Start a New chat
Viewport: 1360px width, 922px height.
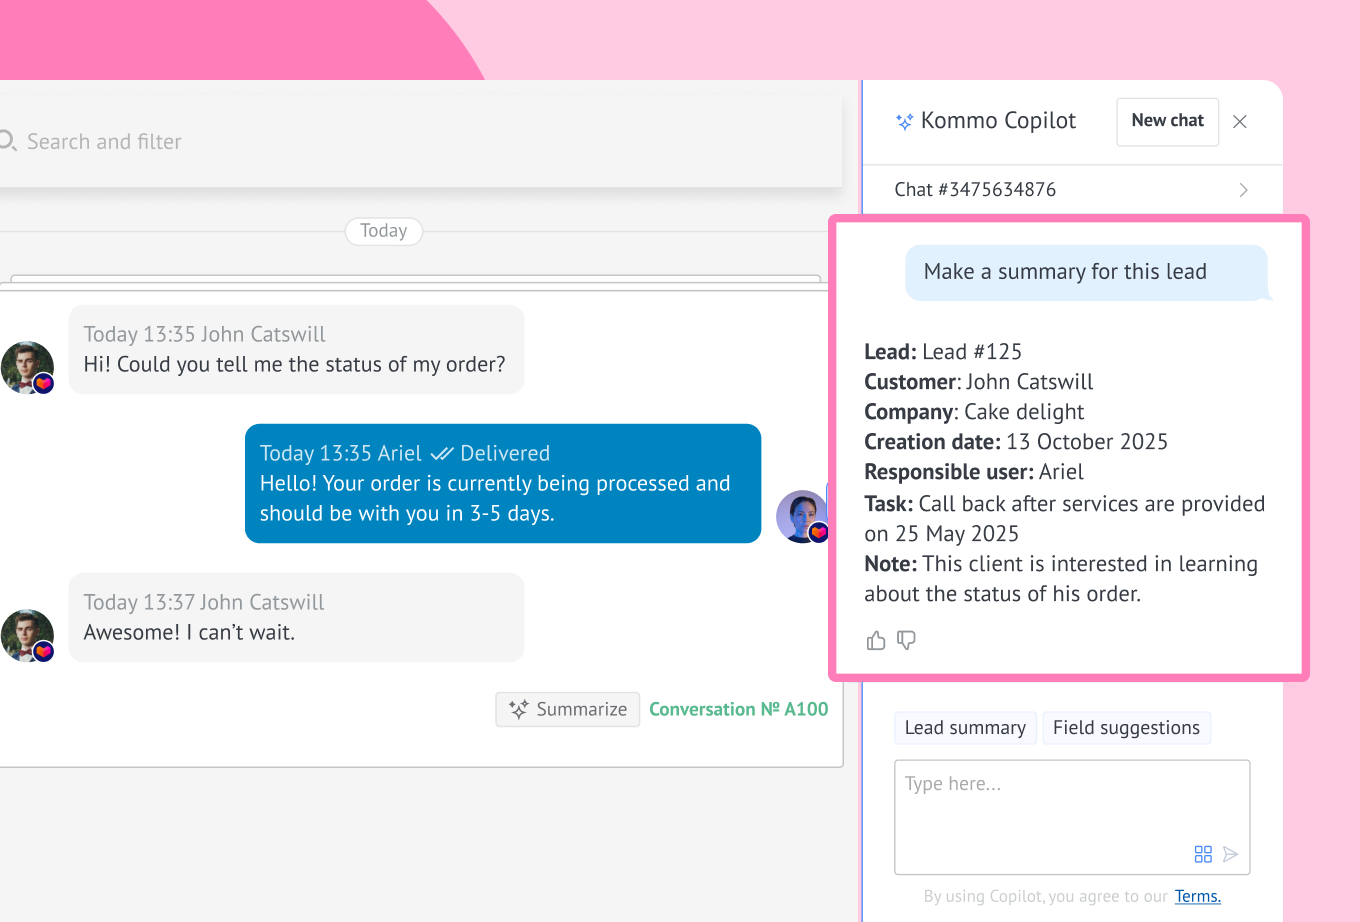click(1167, 121)
